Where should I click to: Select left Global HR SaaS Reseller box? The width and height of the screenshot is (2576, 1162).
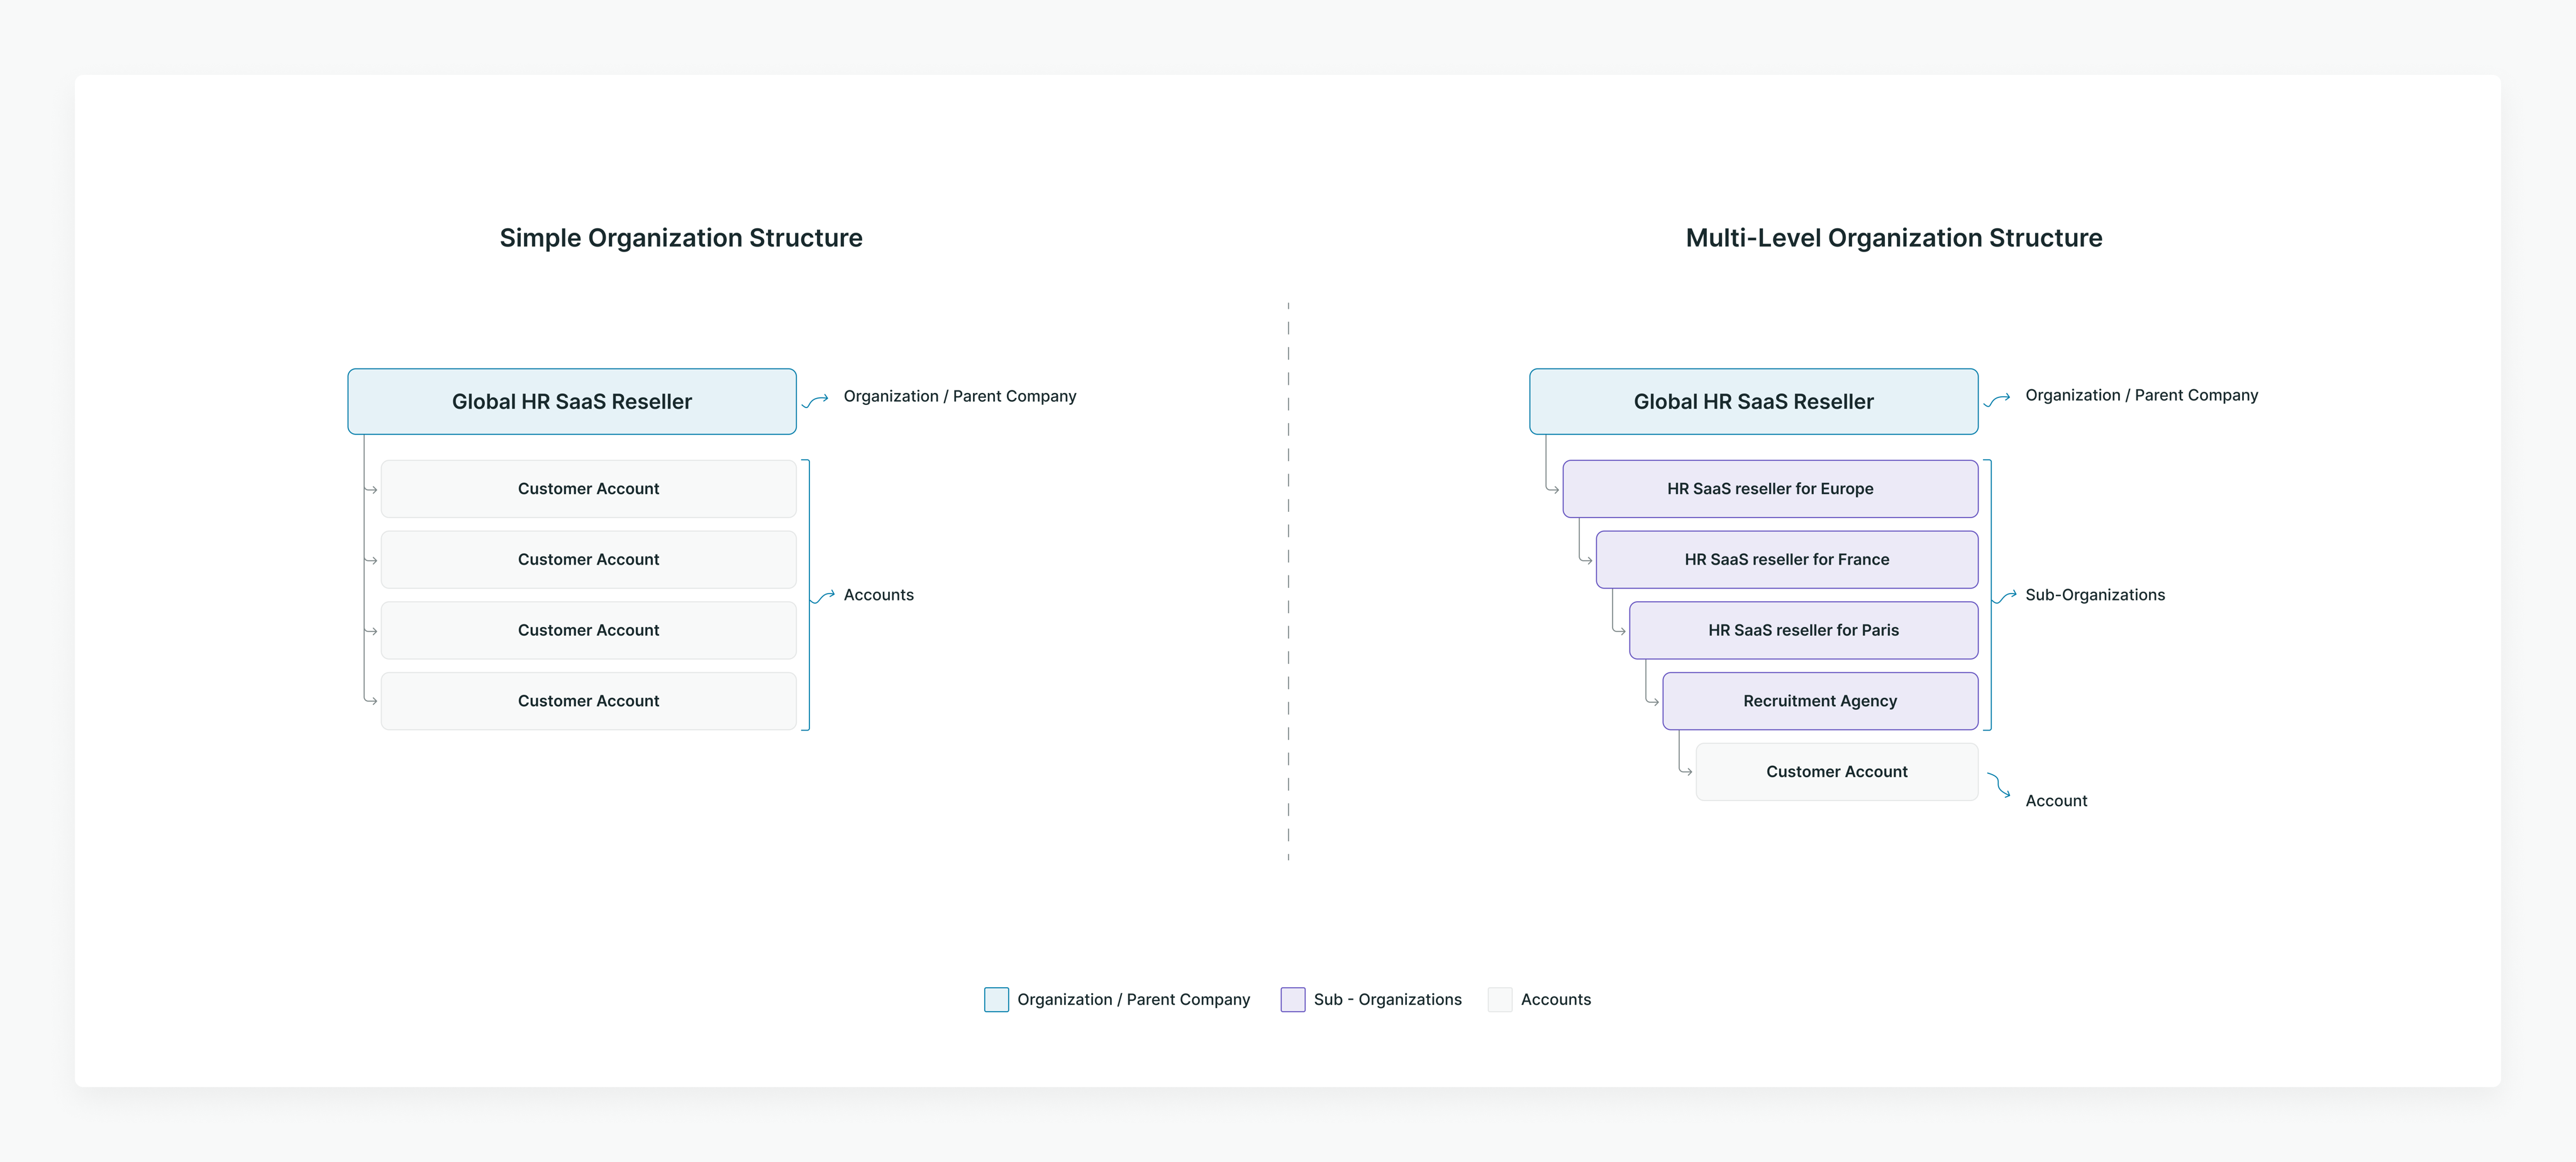(x=572, y=401)
